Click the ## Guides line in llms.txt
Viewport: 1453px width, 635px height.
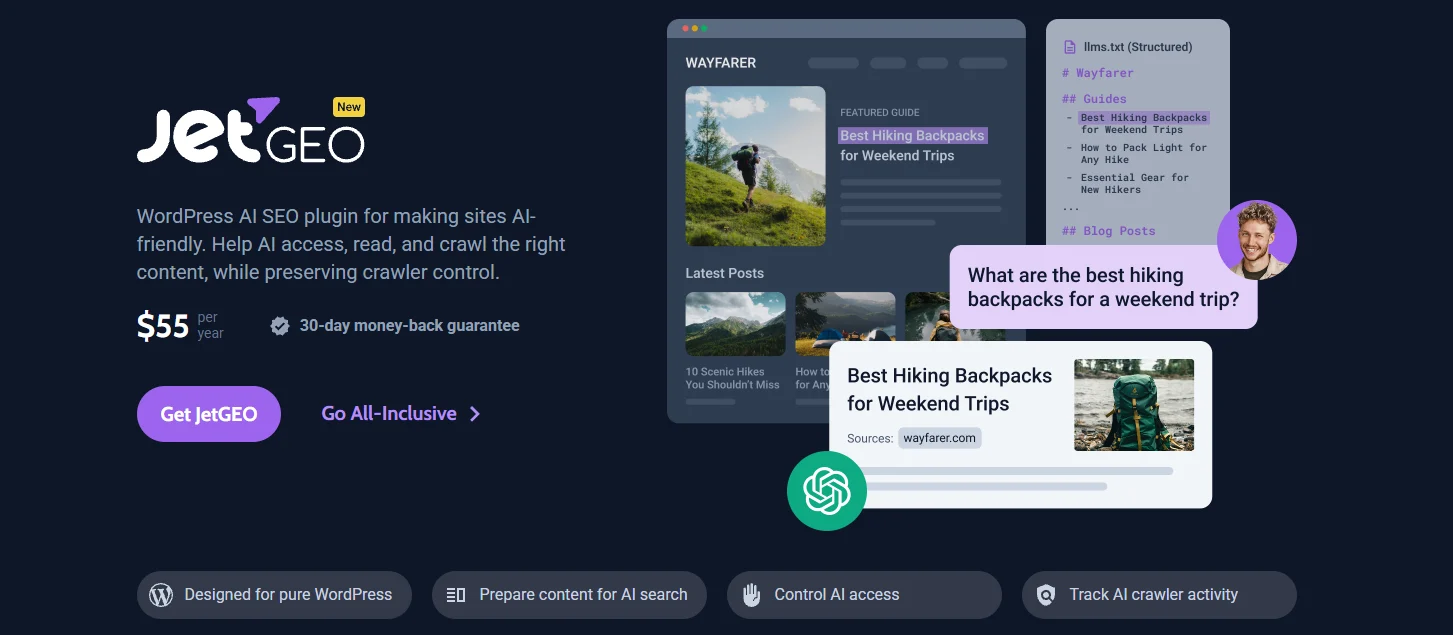coord(1094,99)
